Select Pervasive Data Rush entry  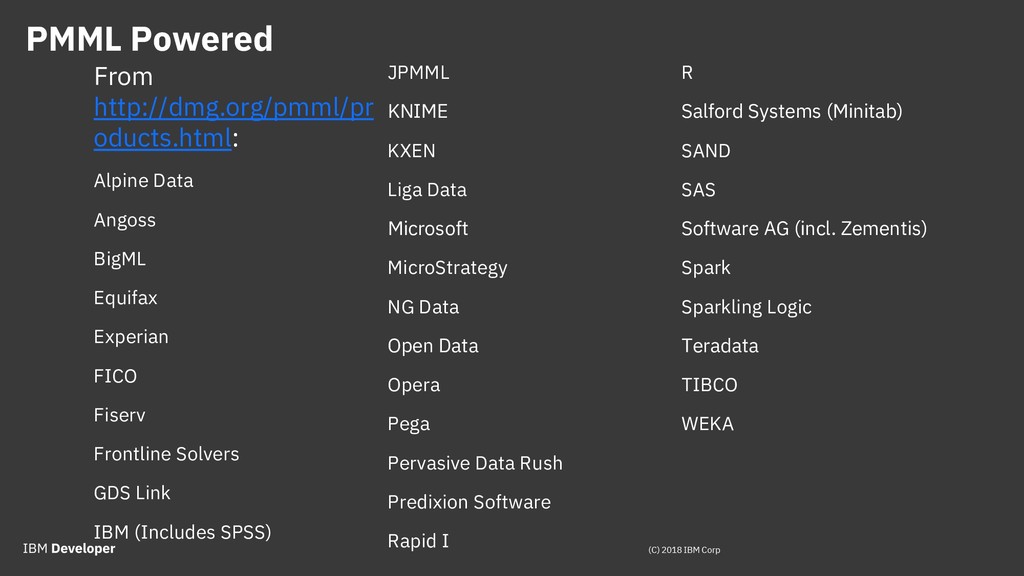click(475, 463)
